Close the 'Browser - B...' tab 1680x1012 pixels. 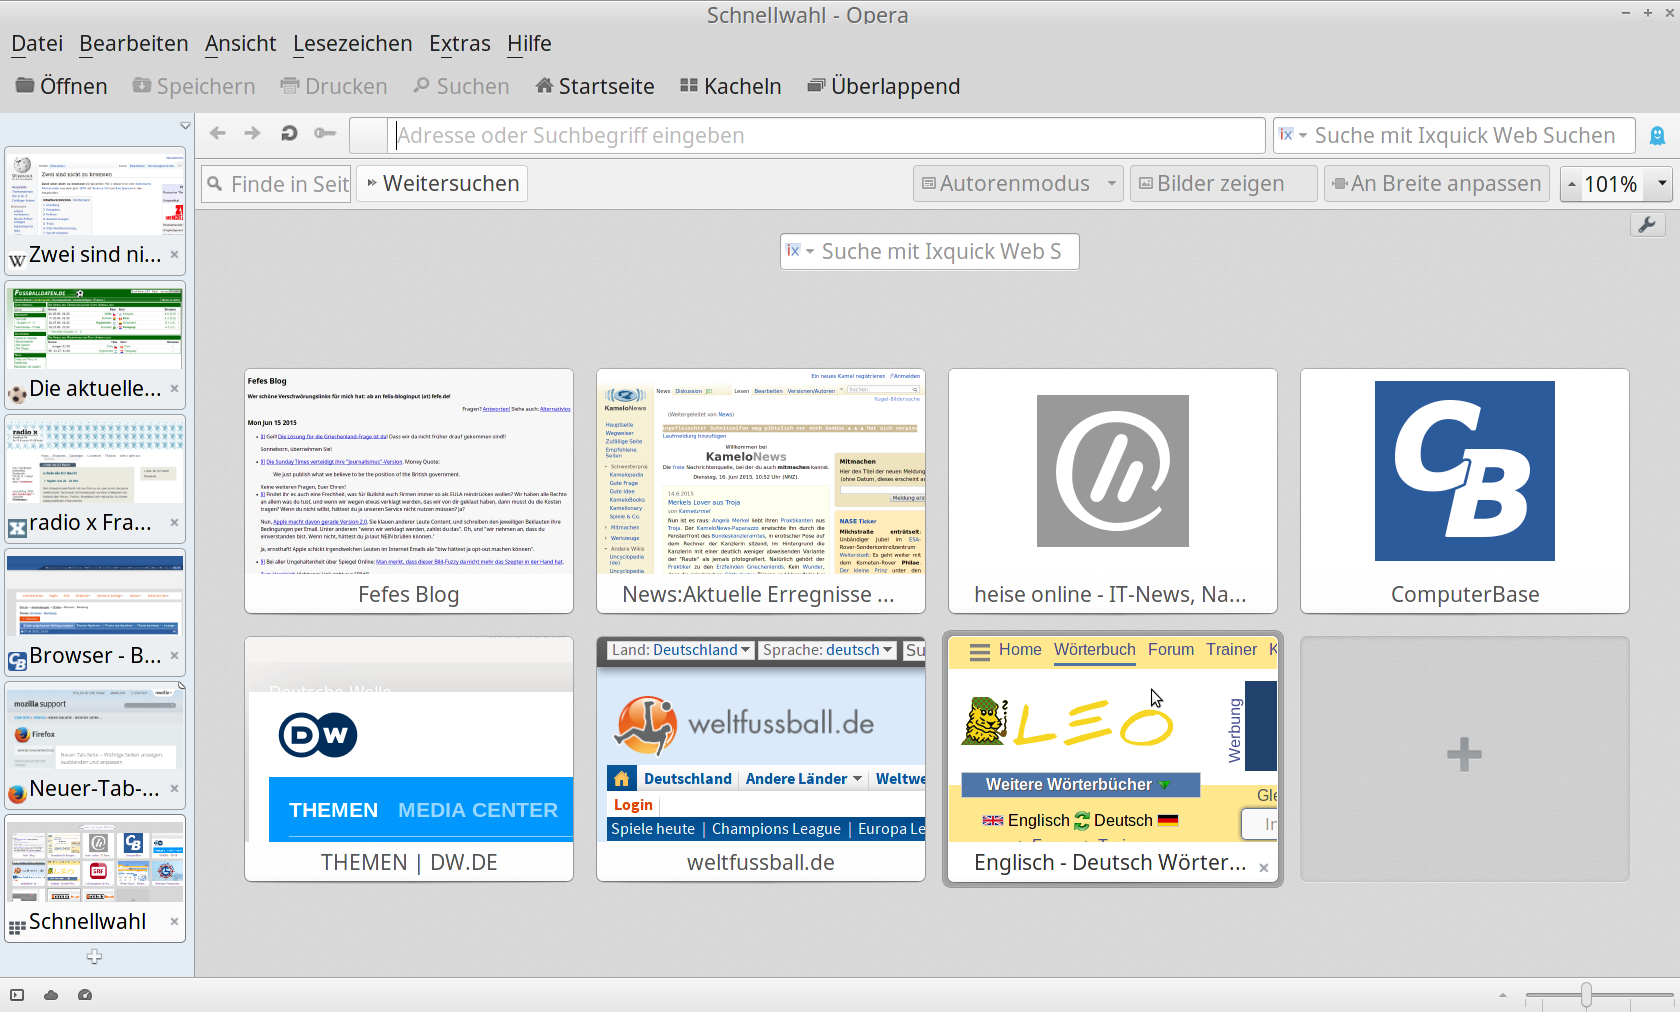point(174,655)
